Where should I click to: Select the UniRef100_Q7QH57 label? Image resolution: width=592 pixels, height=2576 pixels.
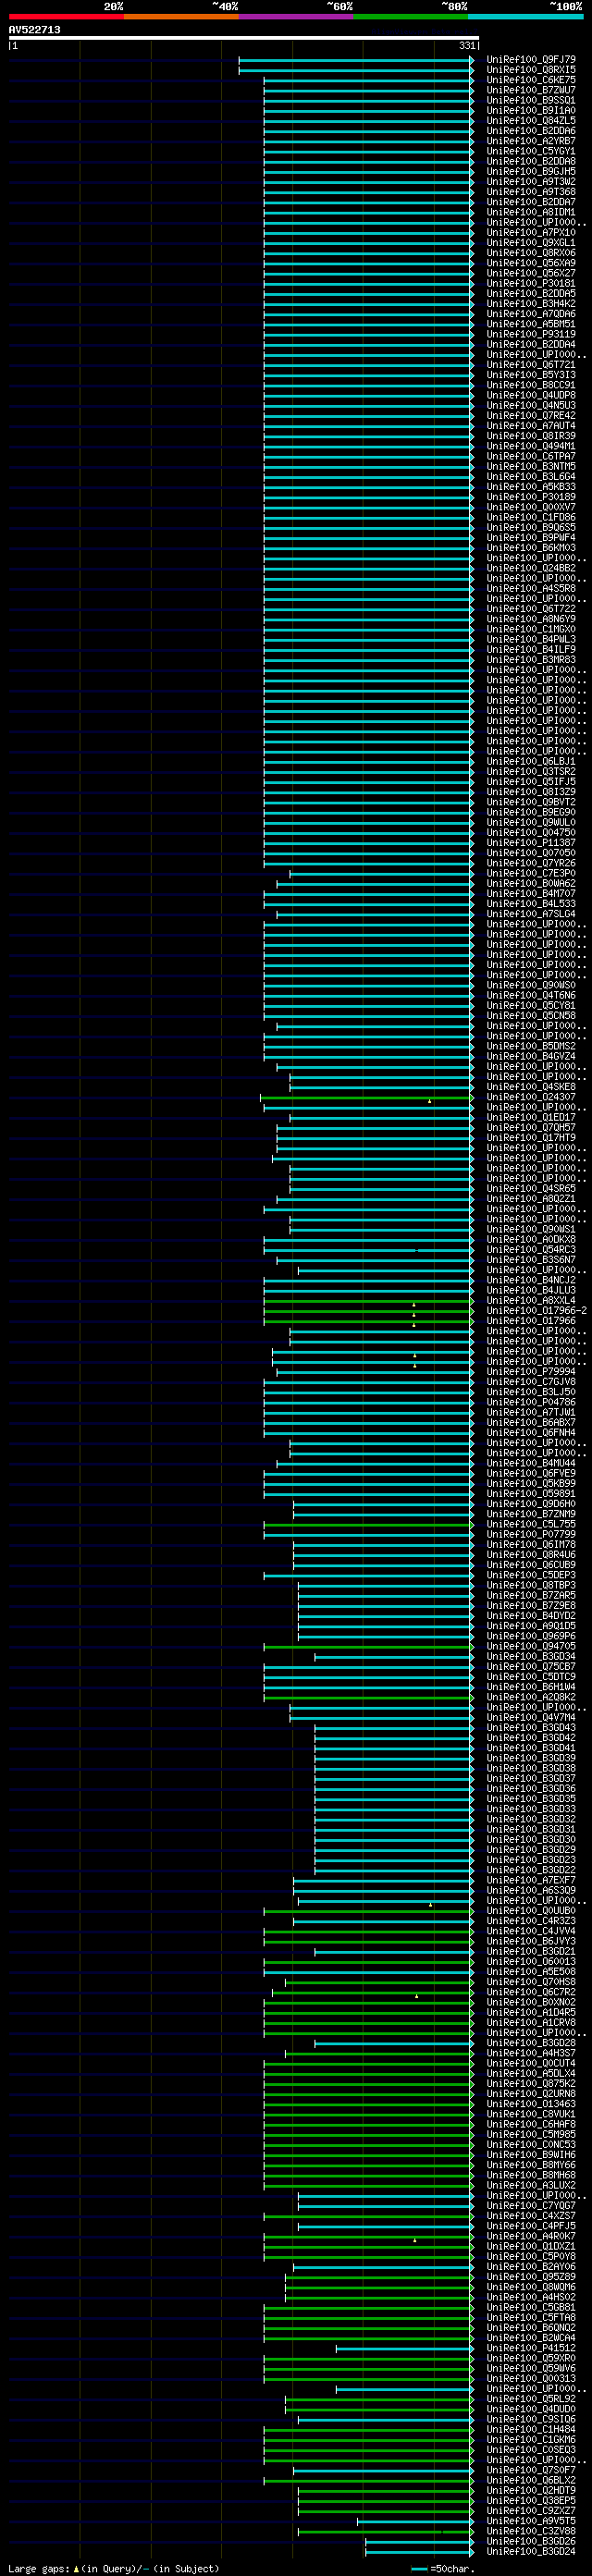531,1127
